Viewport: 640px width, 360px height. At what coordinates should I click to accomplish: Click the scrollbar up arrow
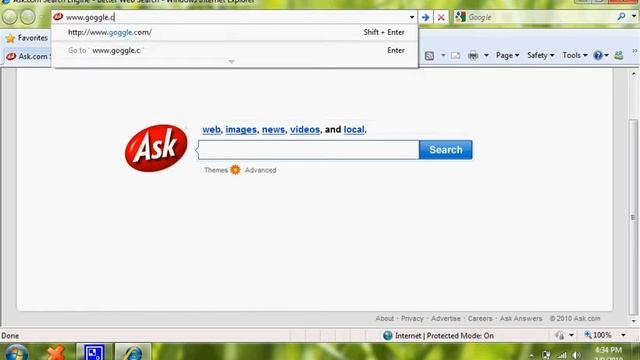click(633, 74)
